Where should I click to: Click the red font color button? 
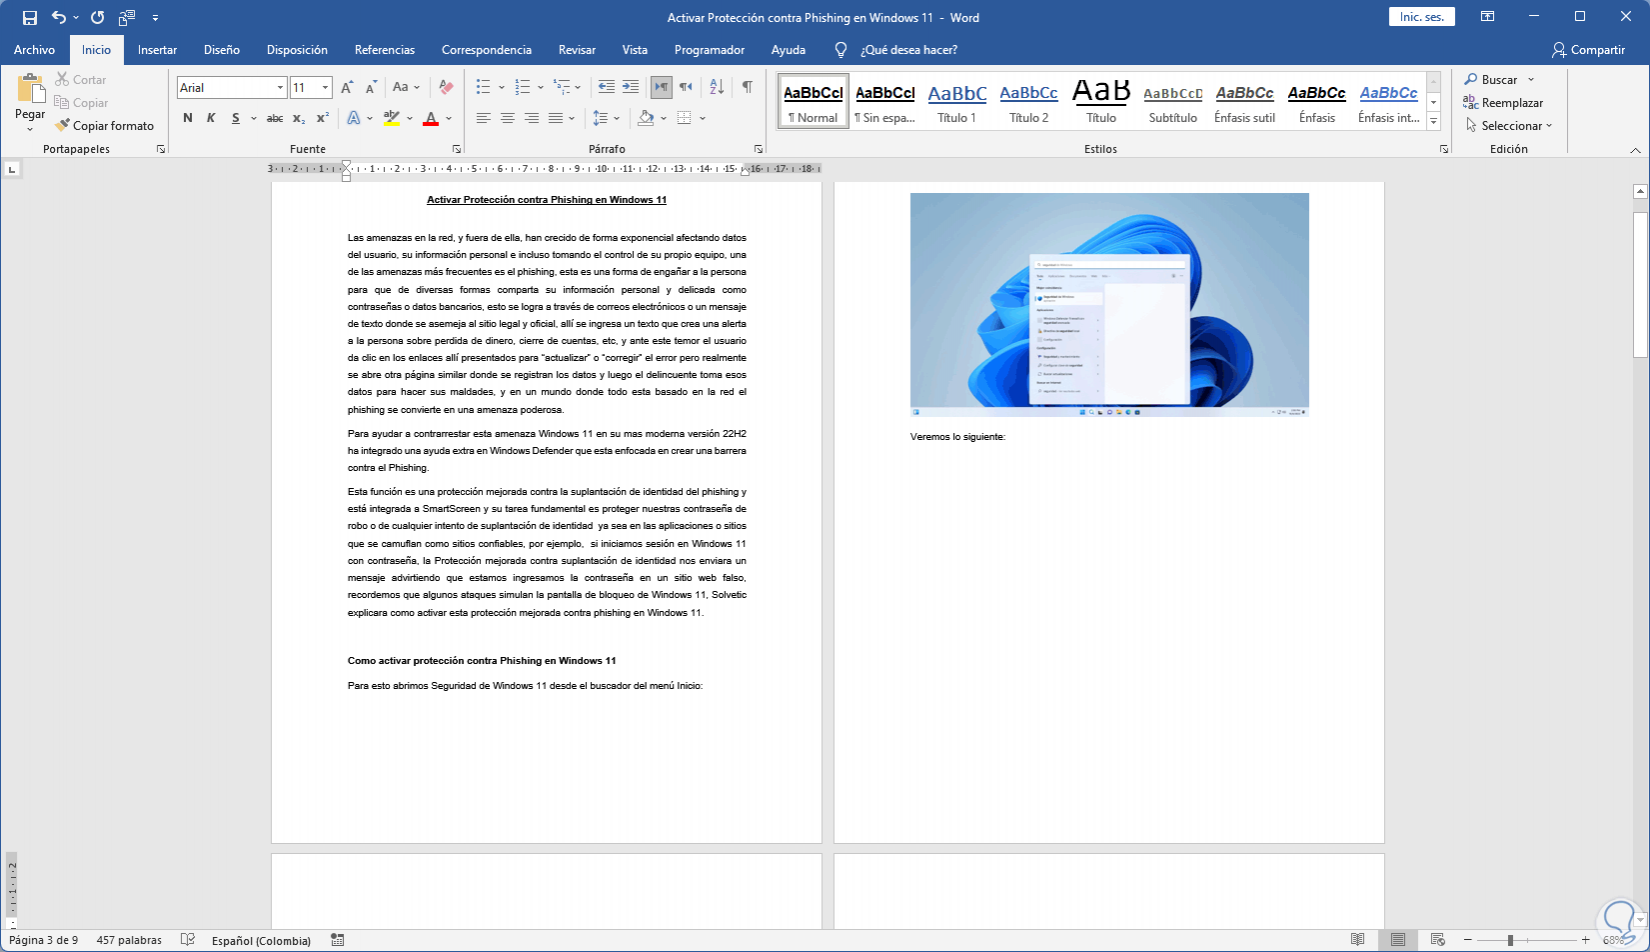431,118
